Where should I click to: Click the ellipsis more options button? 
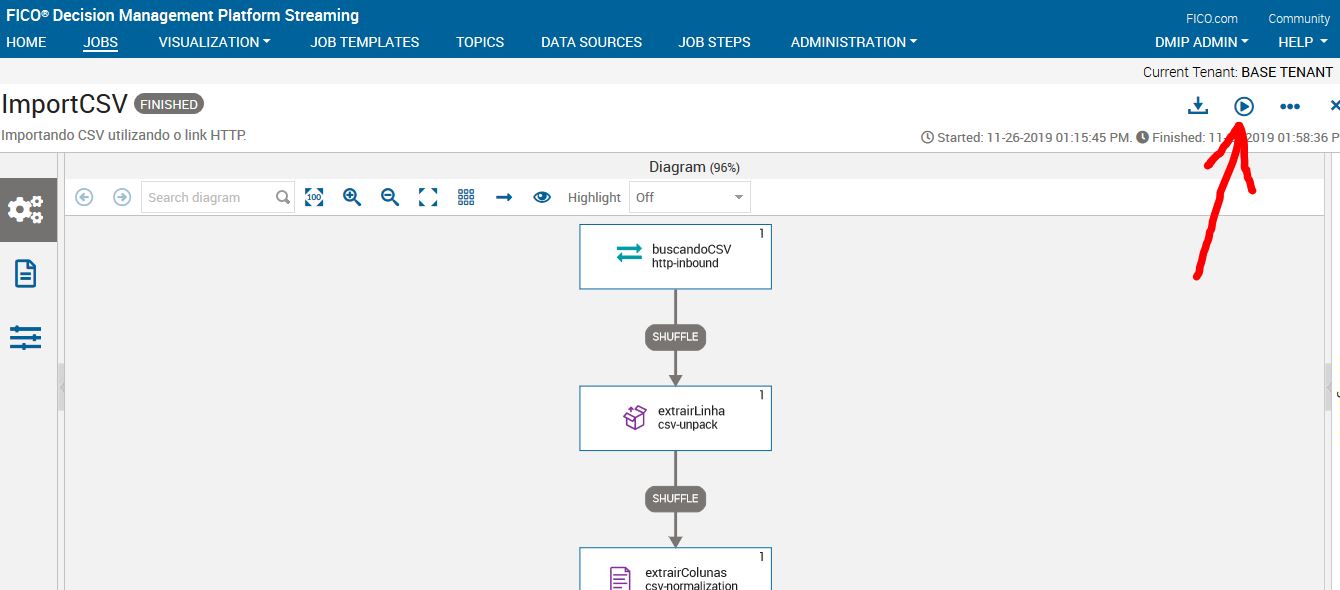click(1290, 105)
